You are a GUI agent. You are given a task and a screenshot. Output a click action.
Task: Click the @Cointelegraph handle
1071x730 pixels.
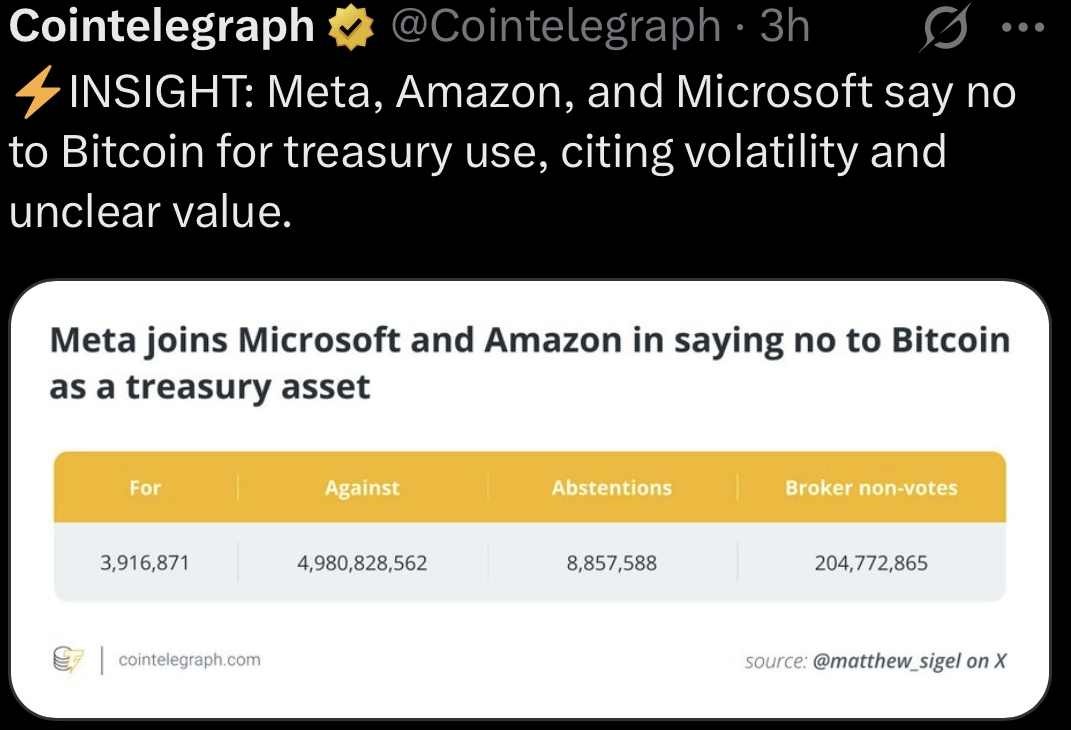pos(555,26)
